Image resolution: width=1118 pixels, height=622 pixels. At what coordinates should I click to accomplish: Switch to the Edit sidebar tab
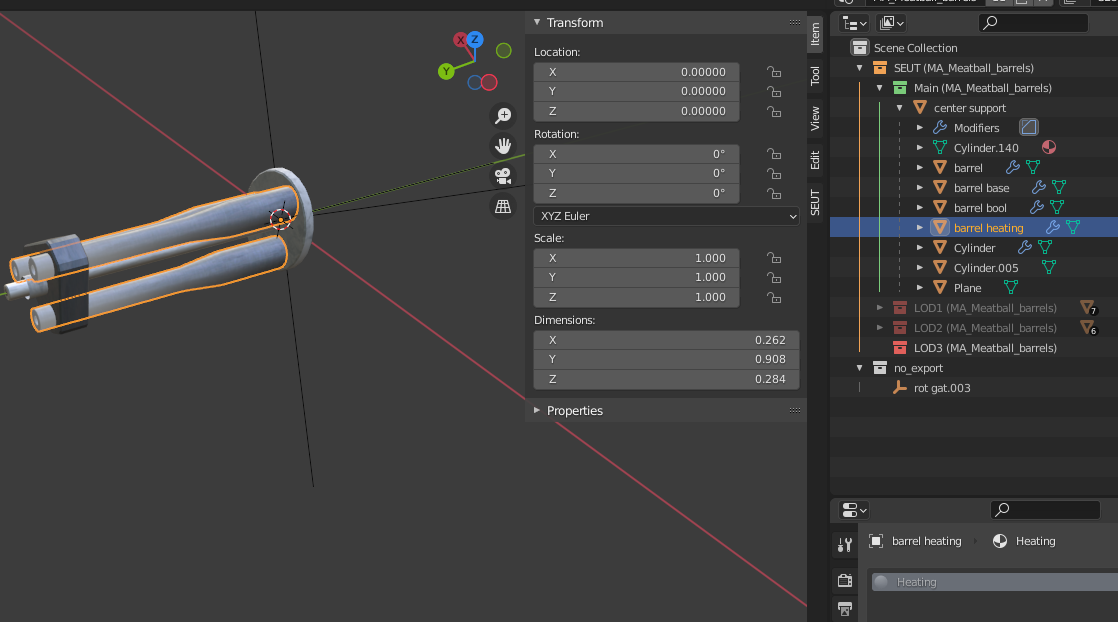815,160
